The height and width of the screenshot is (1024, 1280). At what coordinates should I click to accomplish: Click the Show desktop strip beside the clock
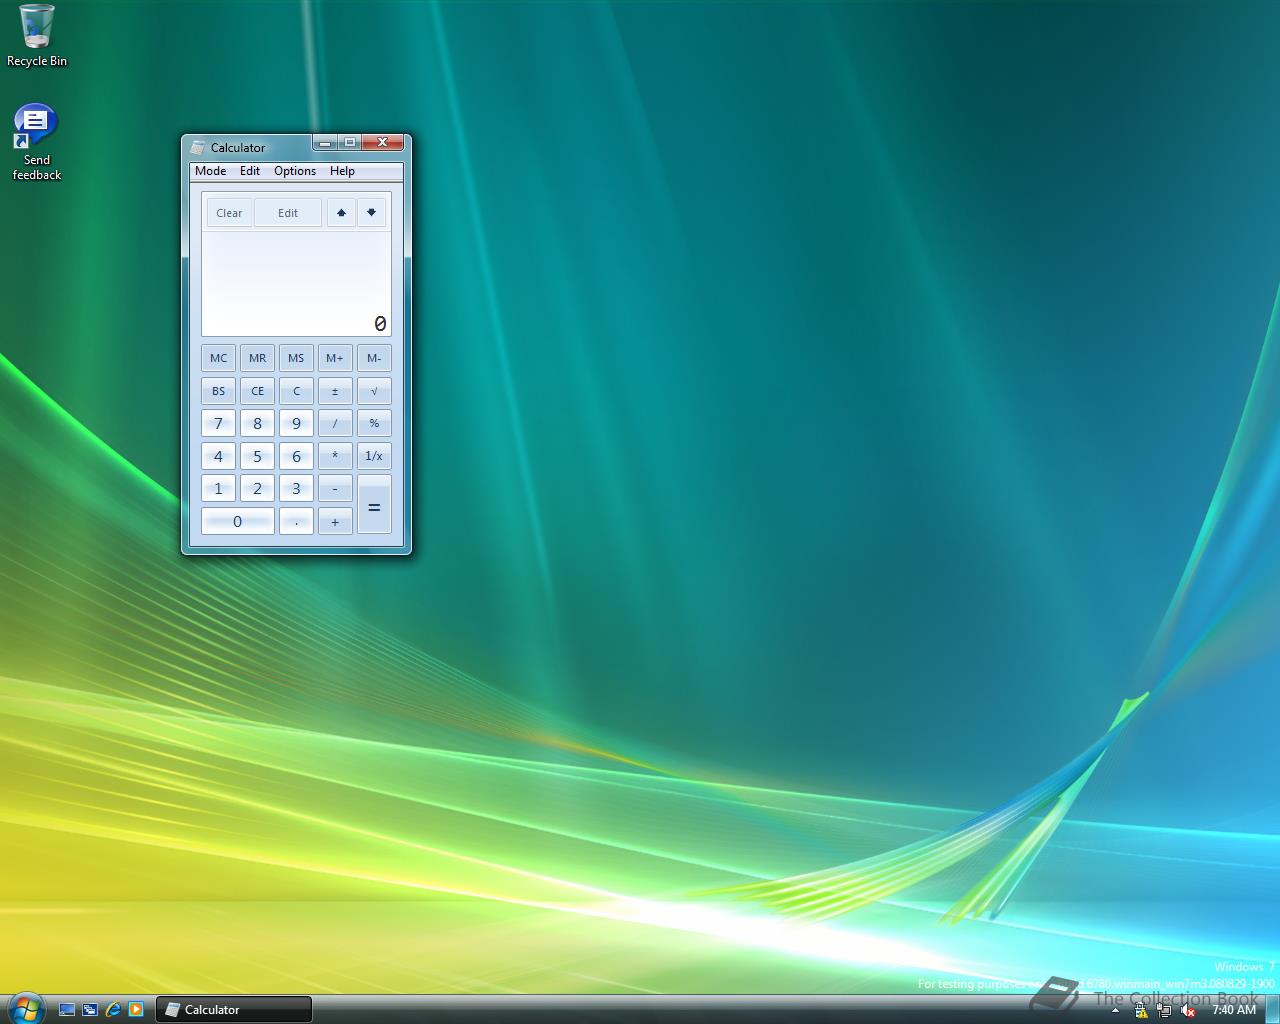click(1272, 1010)
